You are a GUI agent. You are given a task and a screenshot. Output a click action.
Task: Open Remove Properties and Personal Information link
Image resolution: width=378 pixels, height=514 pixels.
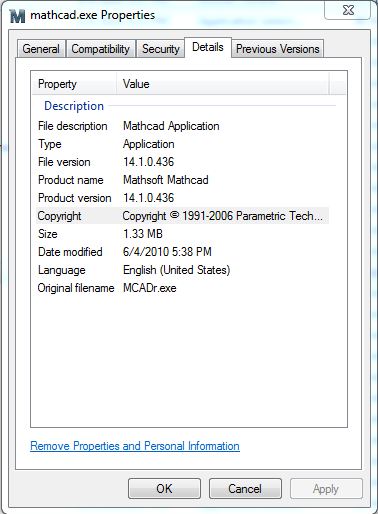coord(135,446)
